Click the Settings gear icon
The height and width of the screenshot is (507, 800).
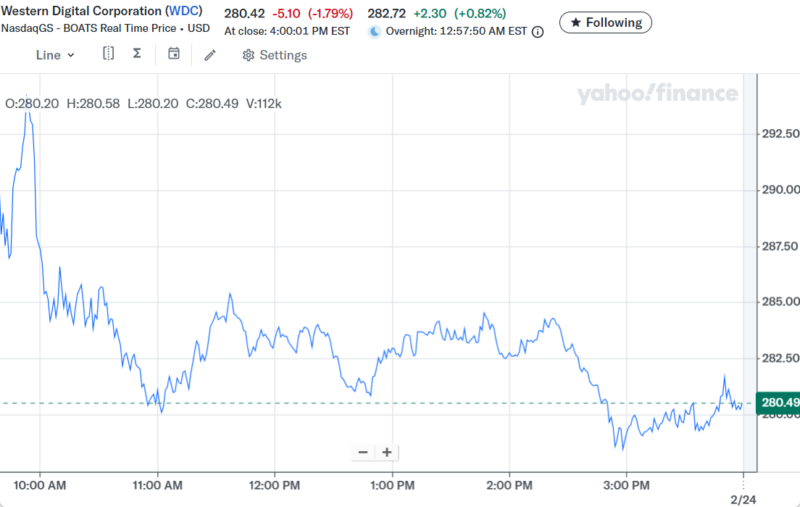[x=248, y=55]
